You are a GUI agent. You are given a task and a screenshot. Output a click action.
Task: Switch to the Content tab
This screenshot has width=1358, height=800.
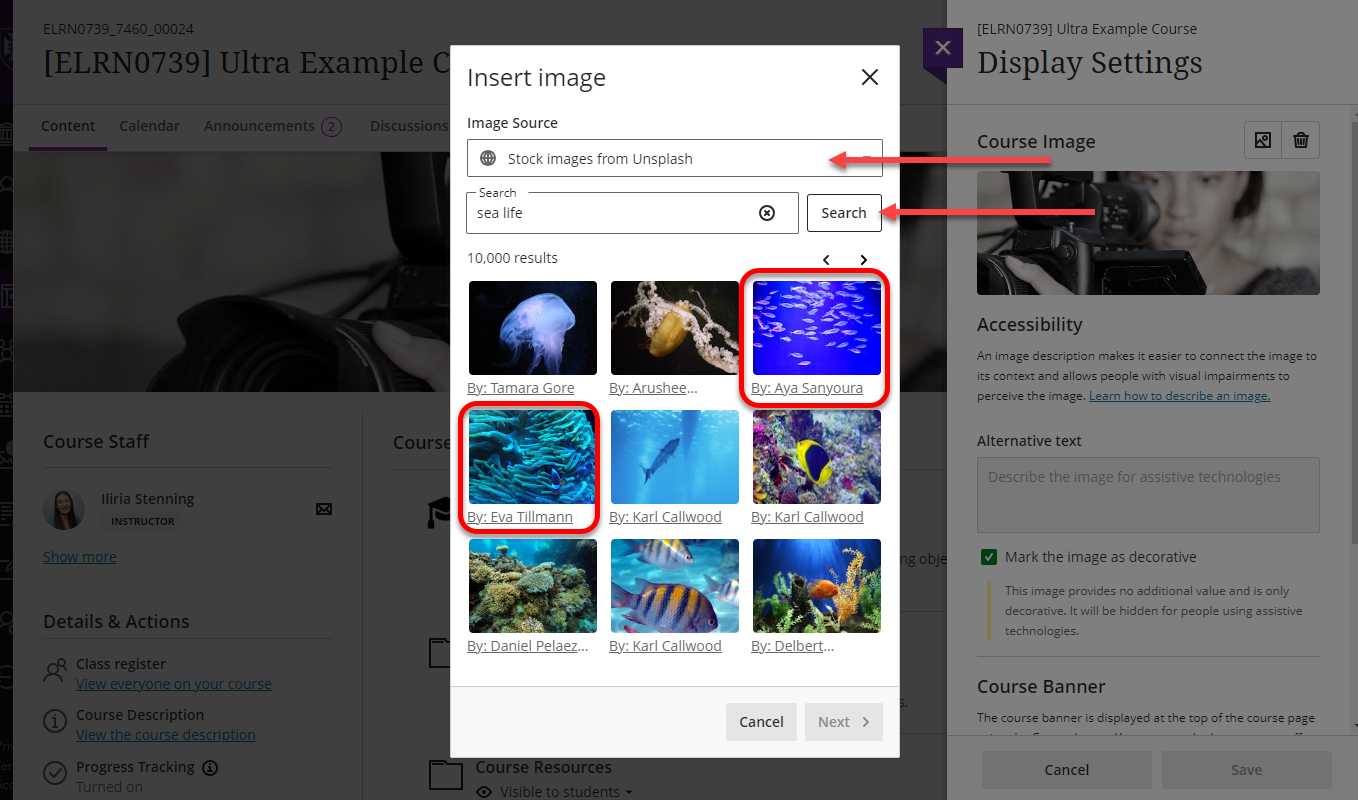(68, 126)
